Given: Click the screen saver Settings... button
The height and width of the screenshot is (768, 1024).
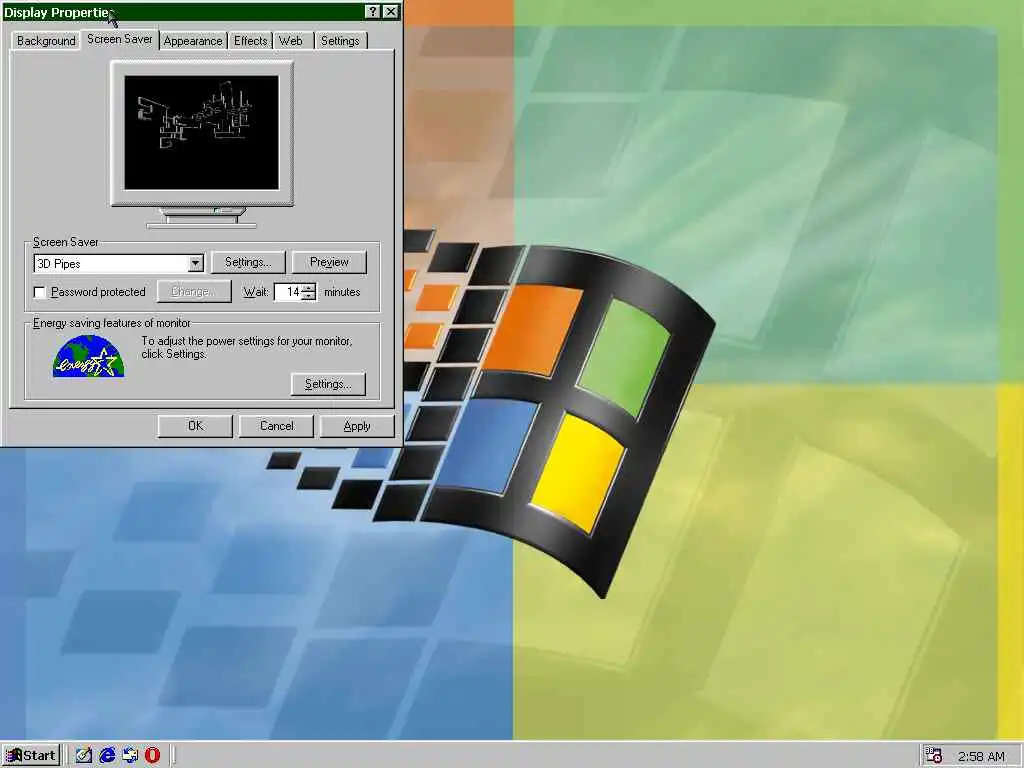Looking at the screenshot, I should click(248, 262).
